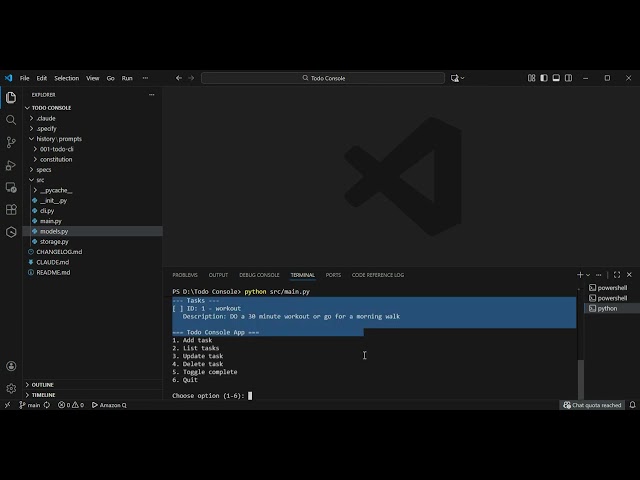Open Run and Debug view icon

tap(11, 165)
